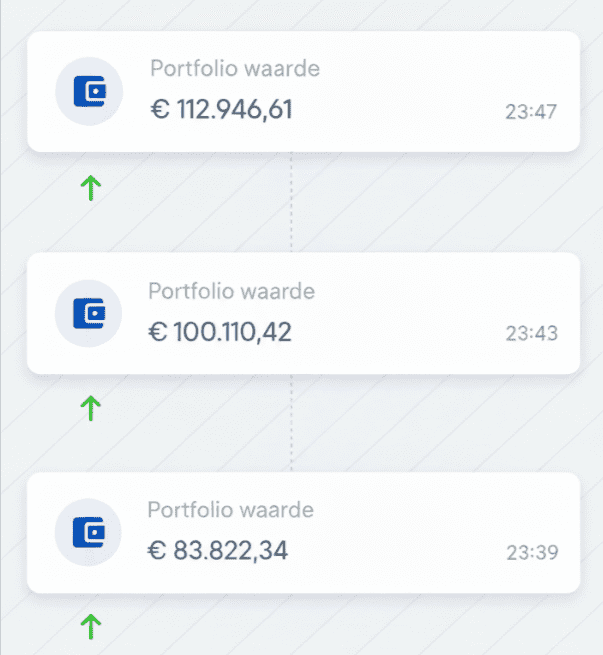Select the € 100.110,42 portfolio value
603x655 pixels.
pyautogui.click(x=220, y=331)
